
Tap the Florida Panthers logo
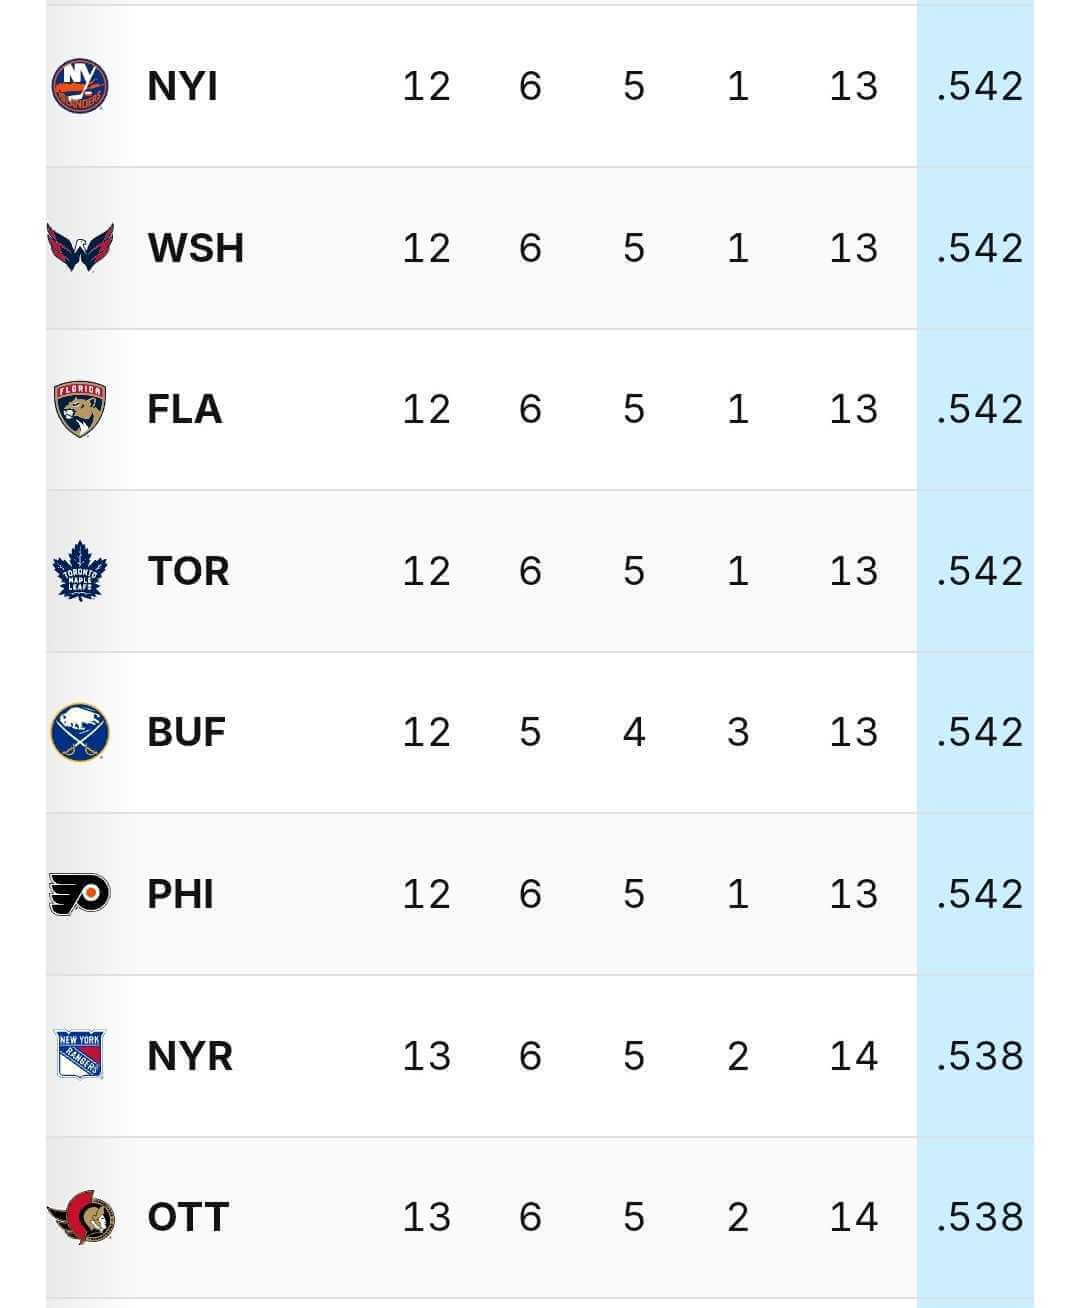(x=80, y=409)
